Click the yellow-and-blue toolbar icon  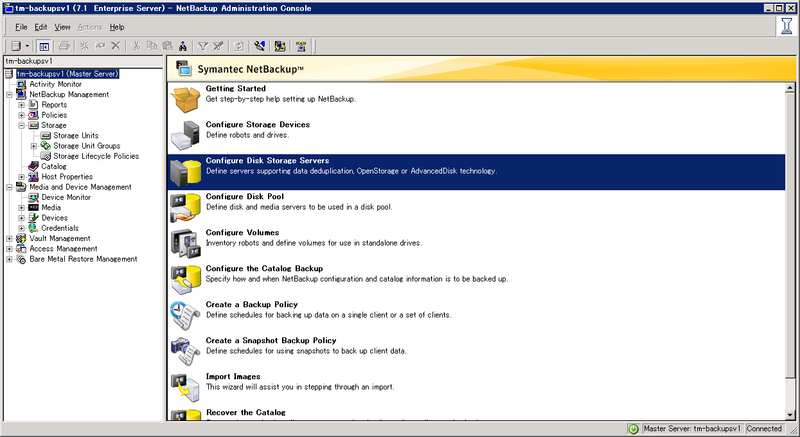(280, 46)
